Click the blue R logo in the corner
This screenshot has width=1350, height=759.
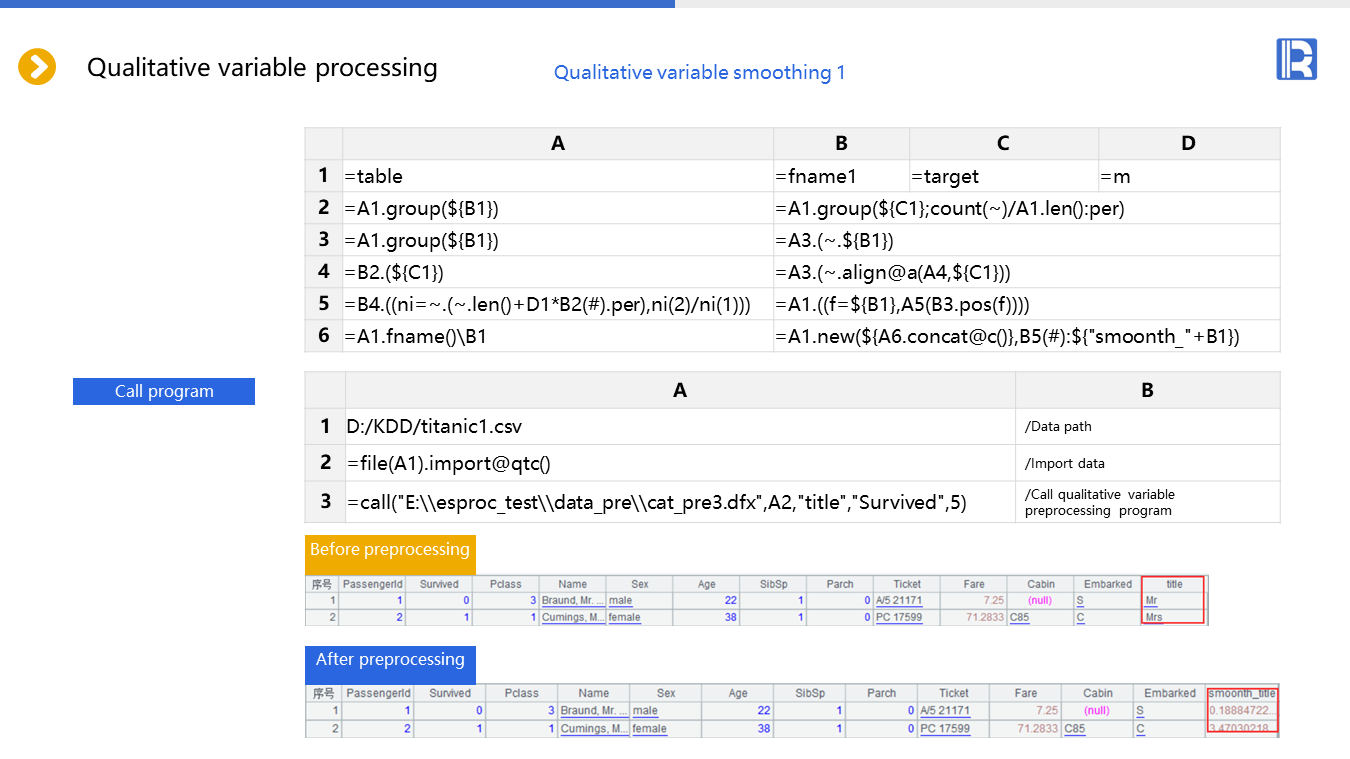[x=1296, y=59]
